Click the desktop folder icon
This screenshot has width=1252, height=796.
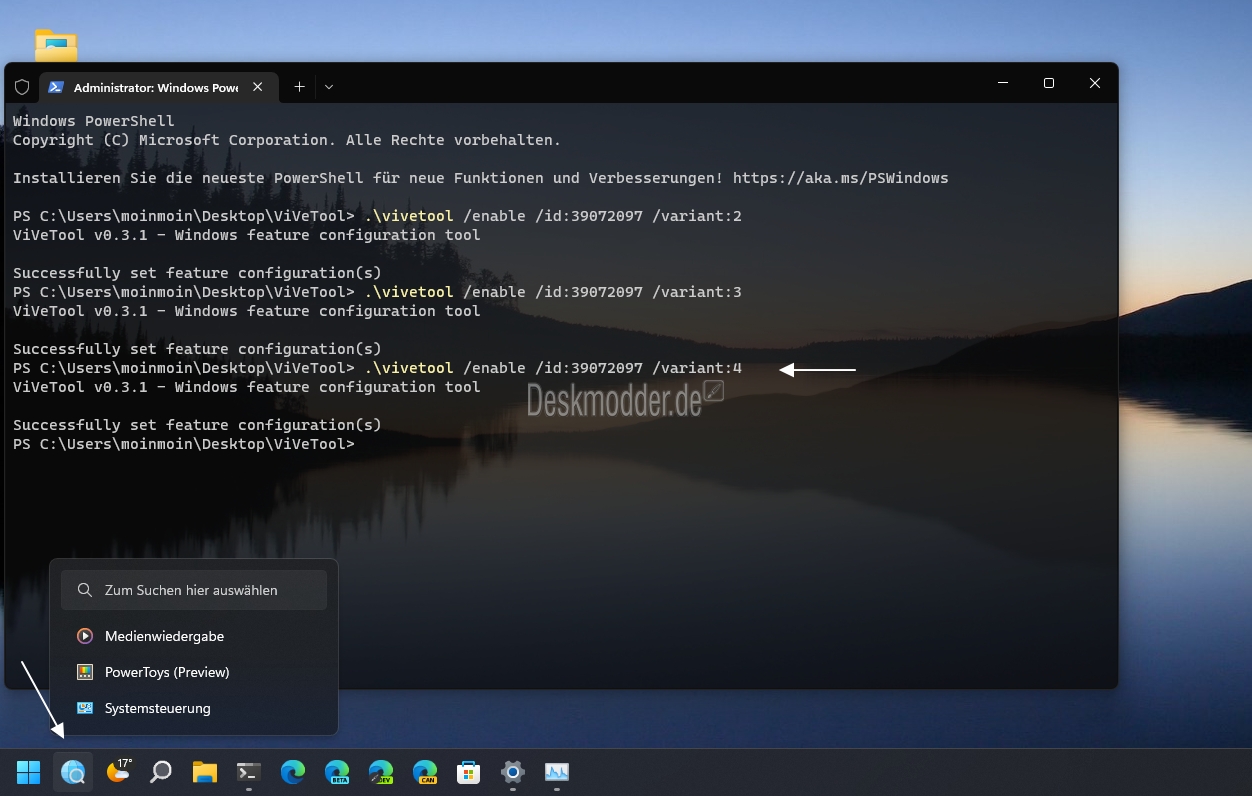(x=56, y=45)
